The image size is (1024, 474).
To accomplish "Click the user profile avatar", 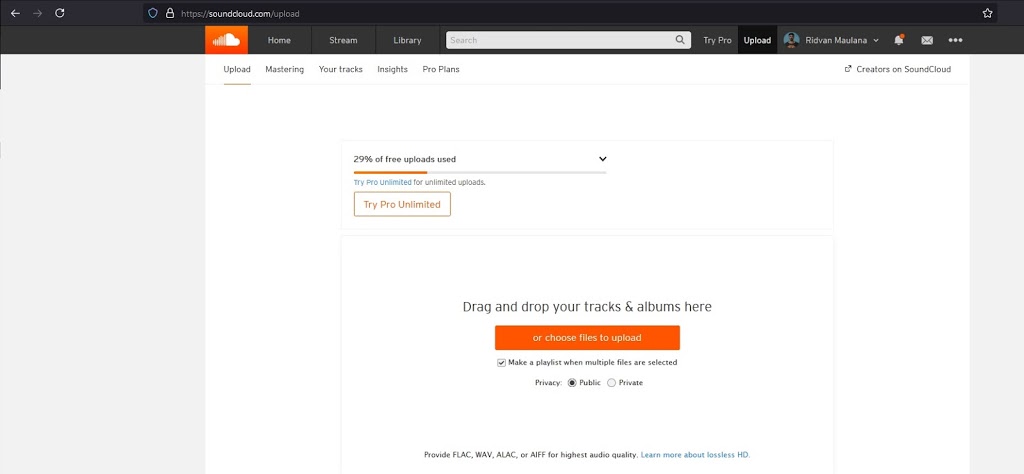I will coord(792,40).
